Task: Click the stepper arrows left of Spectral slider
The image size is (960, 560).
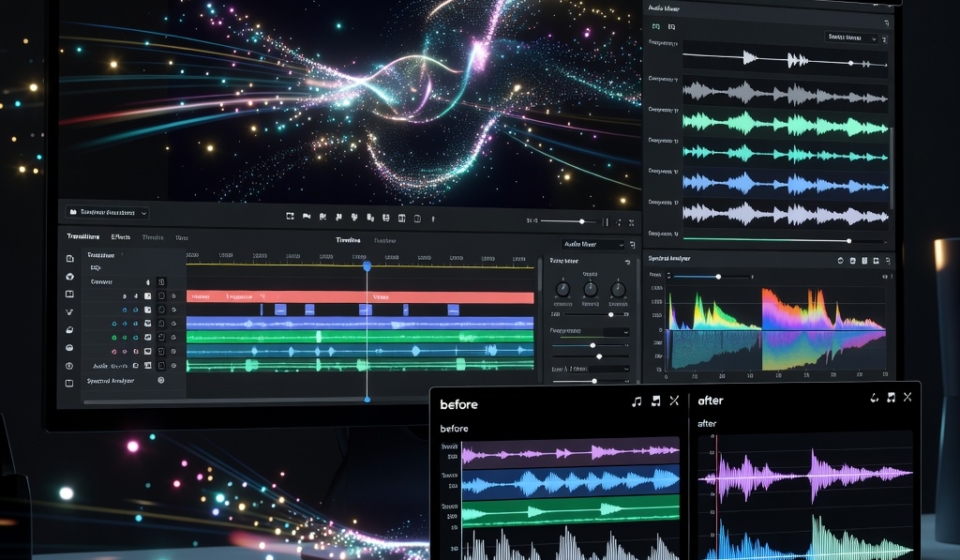Action: pyautogui.click(x=668, y=276)
